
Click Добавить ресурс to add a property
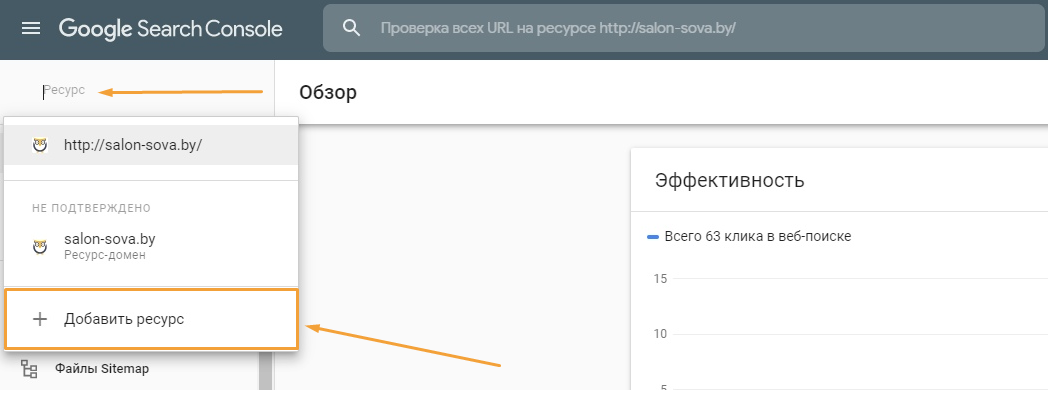[x=151, y=319]
